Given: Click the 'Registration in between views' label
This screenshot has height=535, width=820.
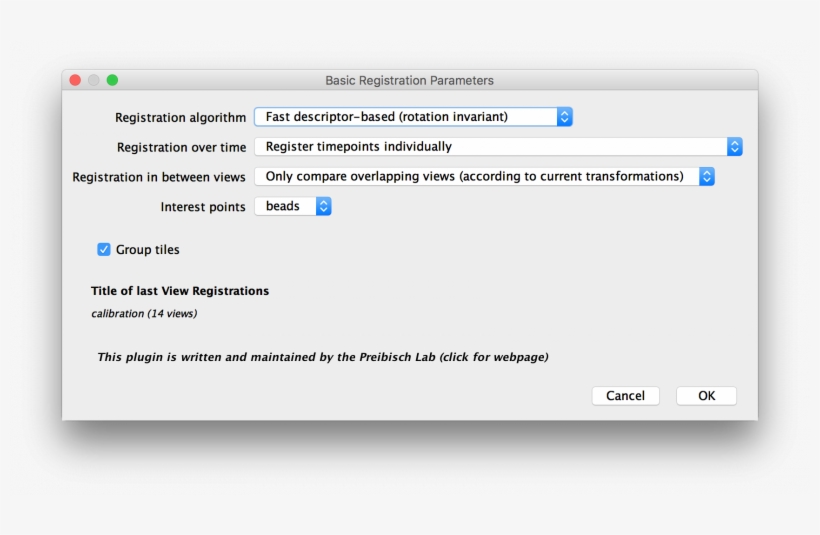Looking at the screenshot, I should click(159, 177).
